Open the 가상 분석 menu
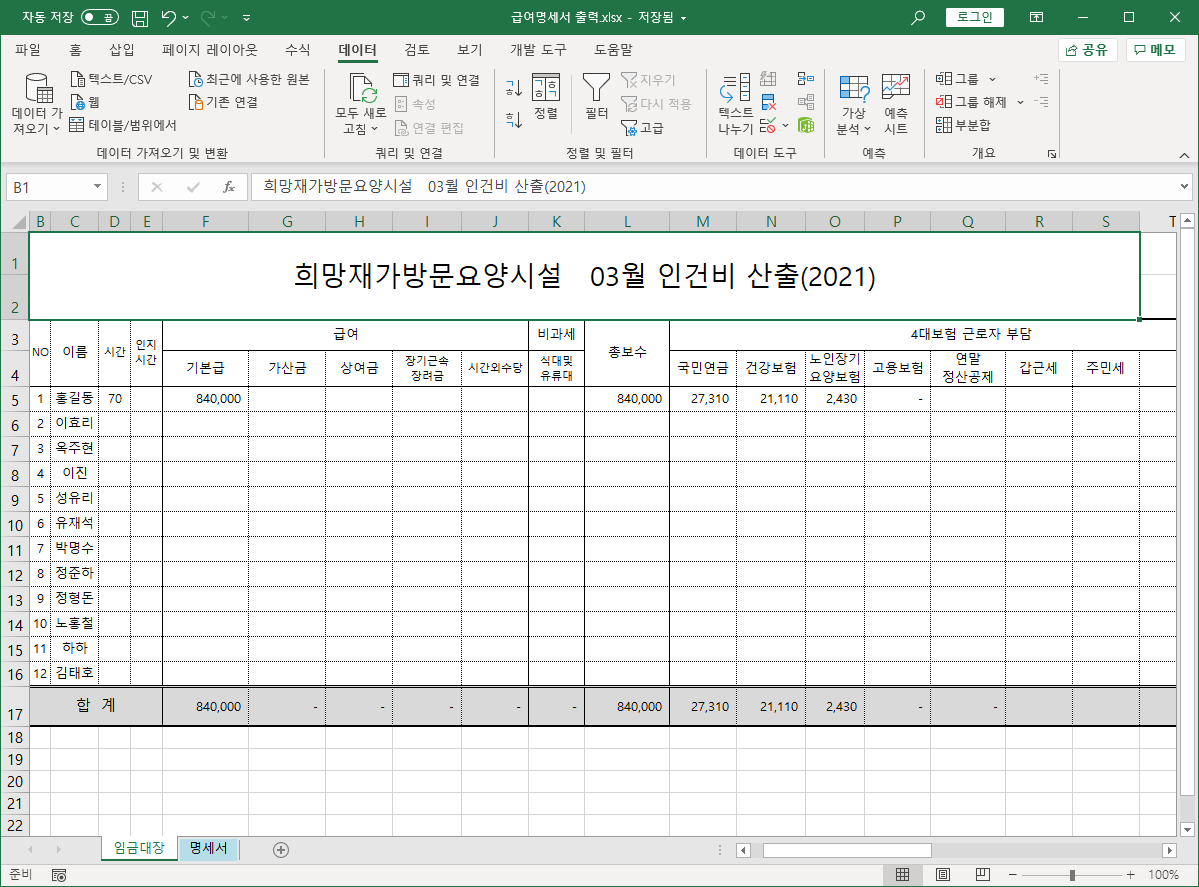This screenshot has width=1199, height=887. click(853, 104)
